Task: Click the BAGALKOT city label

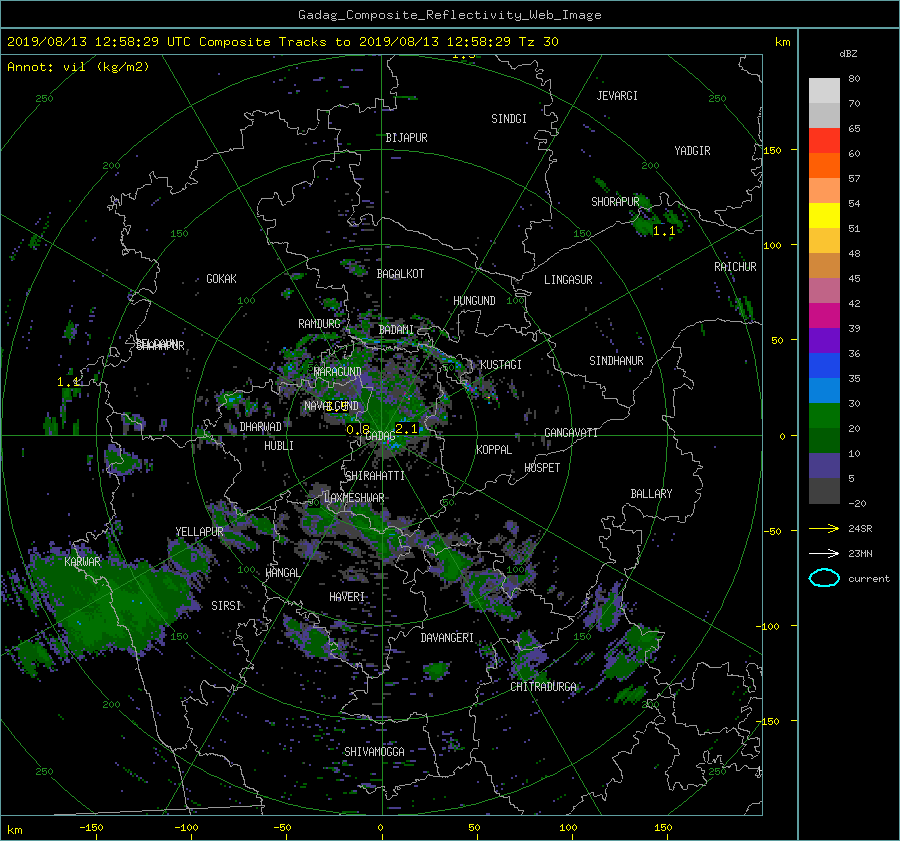Action: click(x=400, y=274)
